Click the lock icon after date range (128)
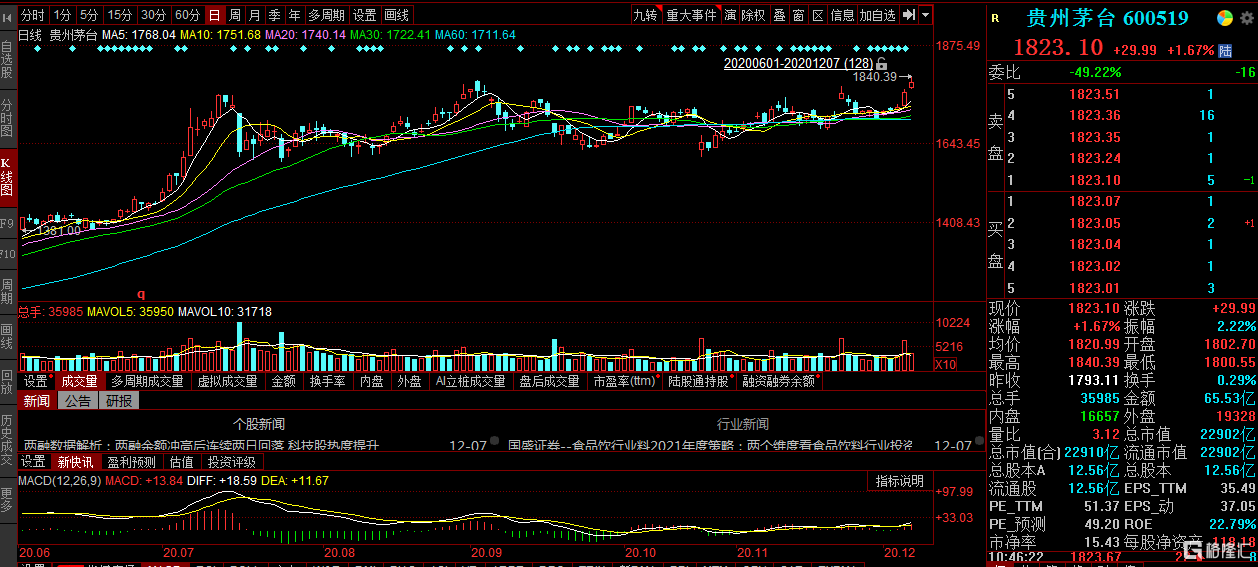The height and width of the screenshot is (567, 1258). click(x=882, y=63)
